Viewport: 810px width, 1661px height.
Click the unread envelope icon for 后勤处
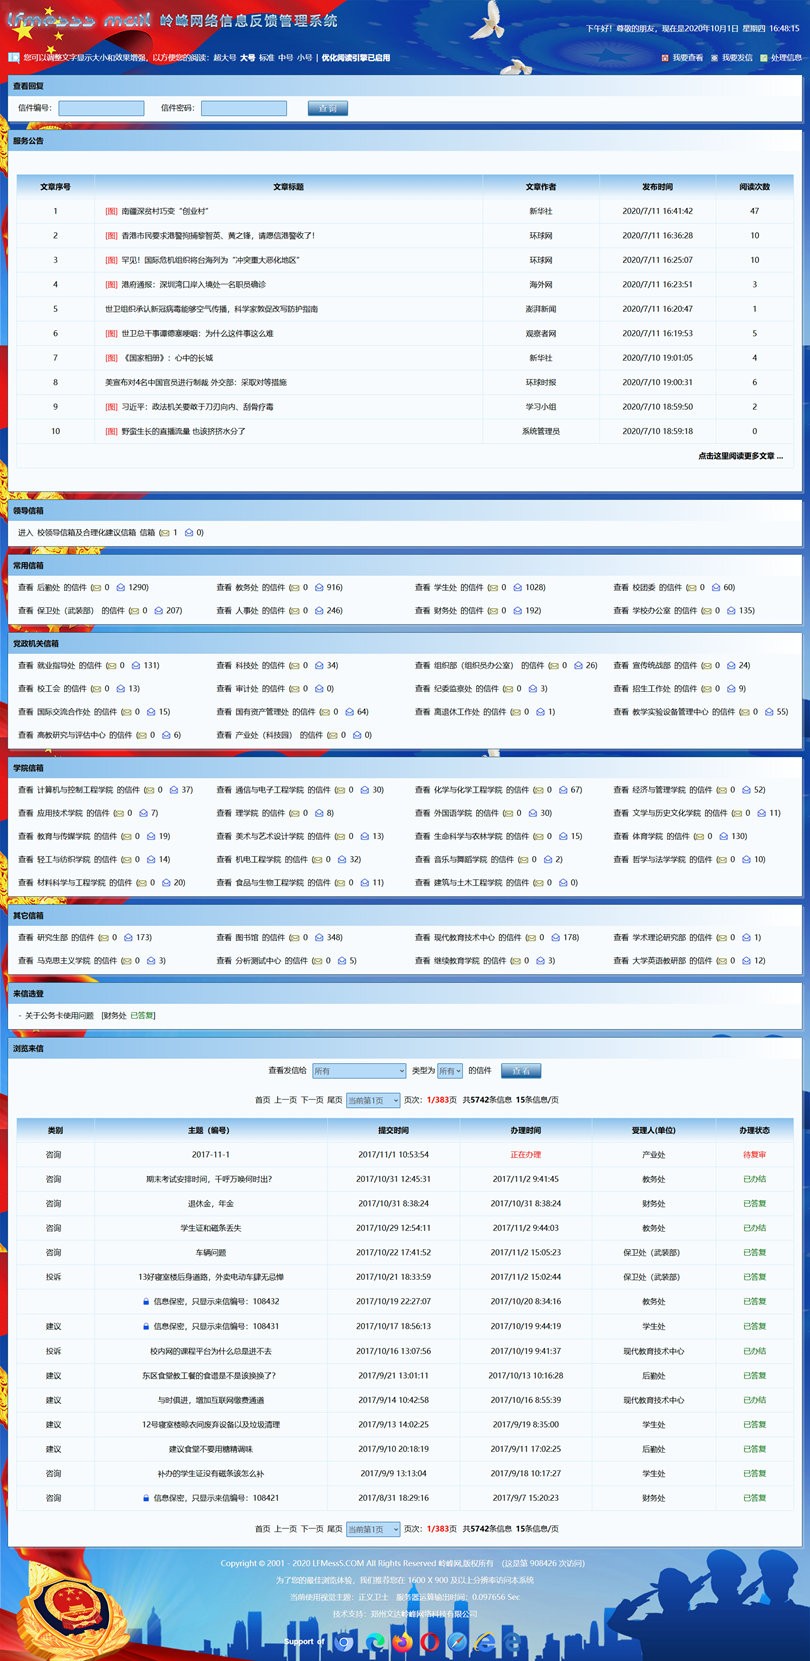tap(96, 588)
